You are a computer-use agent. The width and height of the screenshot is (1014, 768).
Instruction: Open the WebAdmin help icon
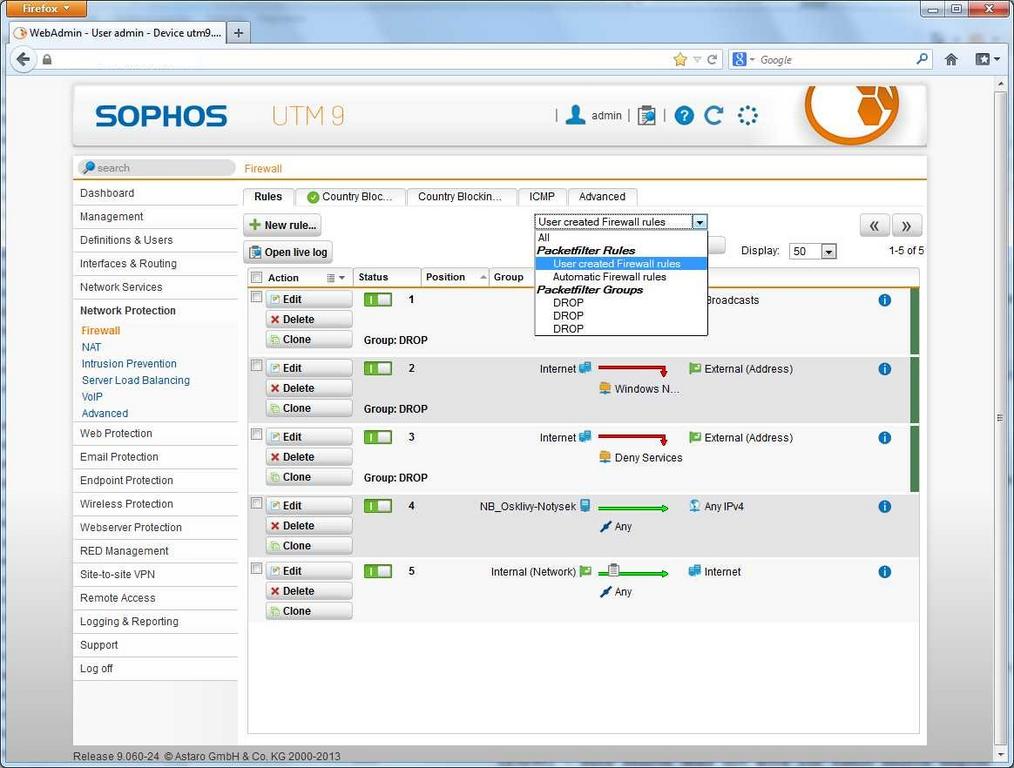[x=684, y=116]
